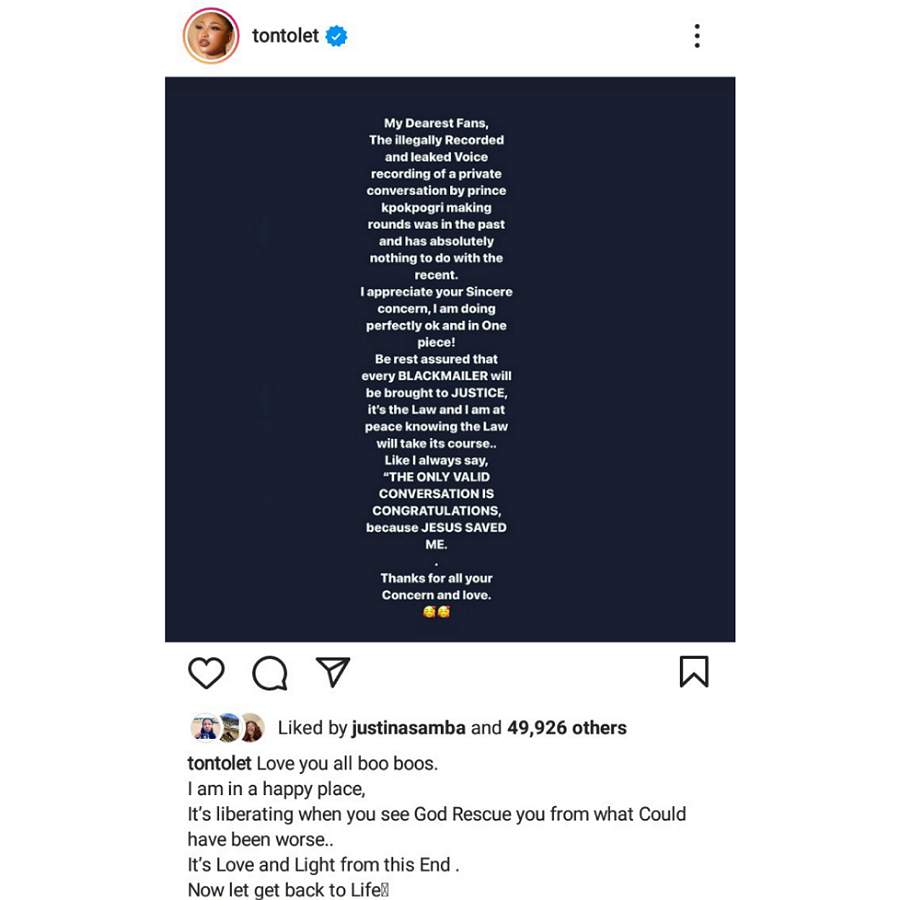Share the post using the paper plane icon
The height and width of the screenshot is (900, 900).
coord(332,672)
